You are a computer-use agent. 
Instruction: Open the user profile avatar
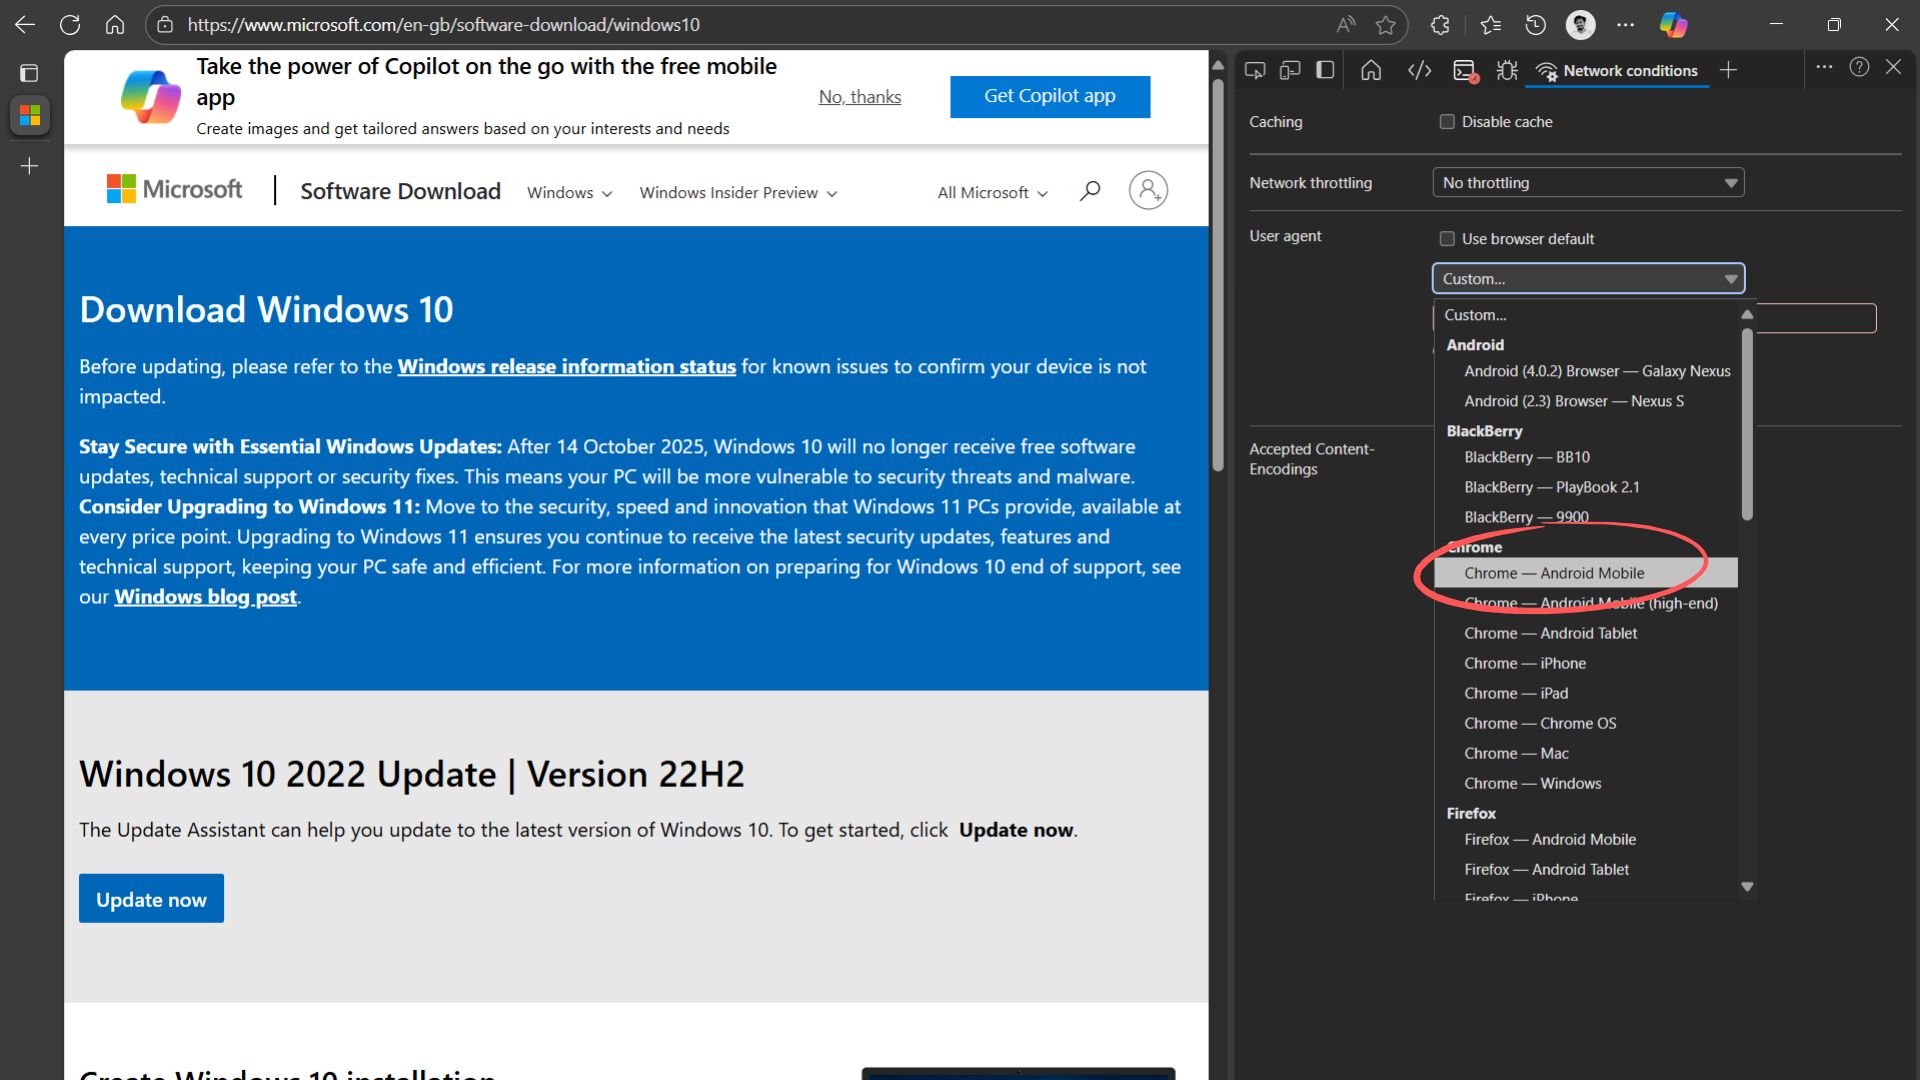click(1581, 25)
